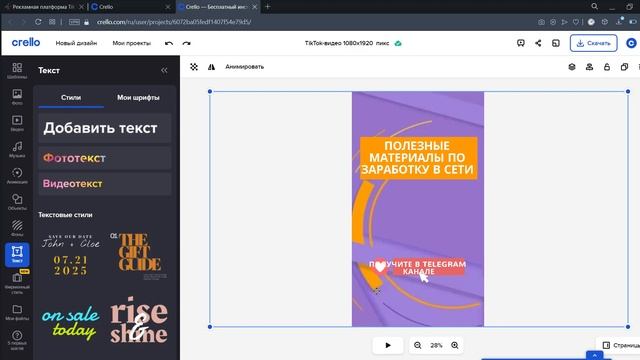Select the on sale today text style

point(71,322)
